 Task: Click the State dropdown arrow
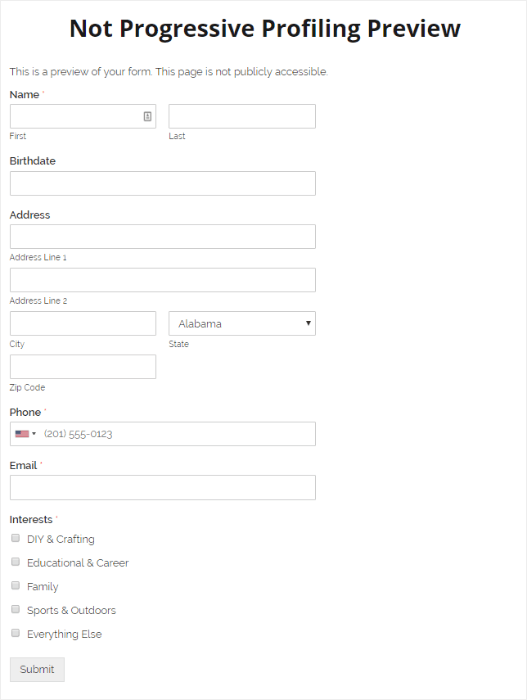point(308,323)
